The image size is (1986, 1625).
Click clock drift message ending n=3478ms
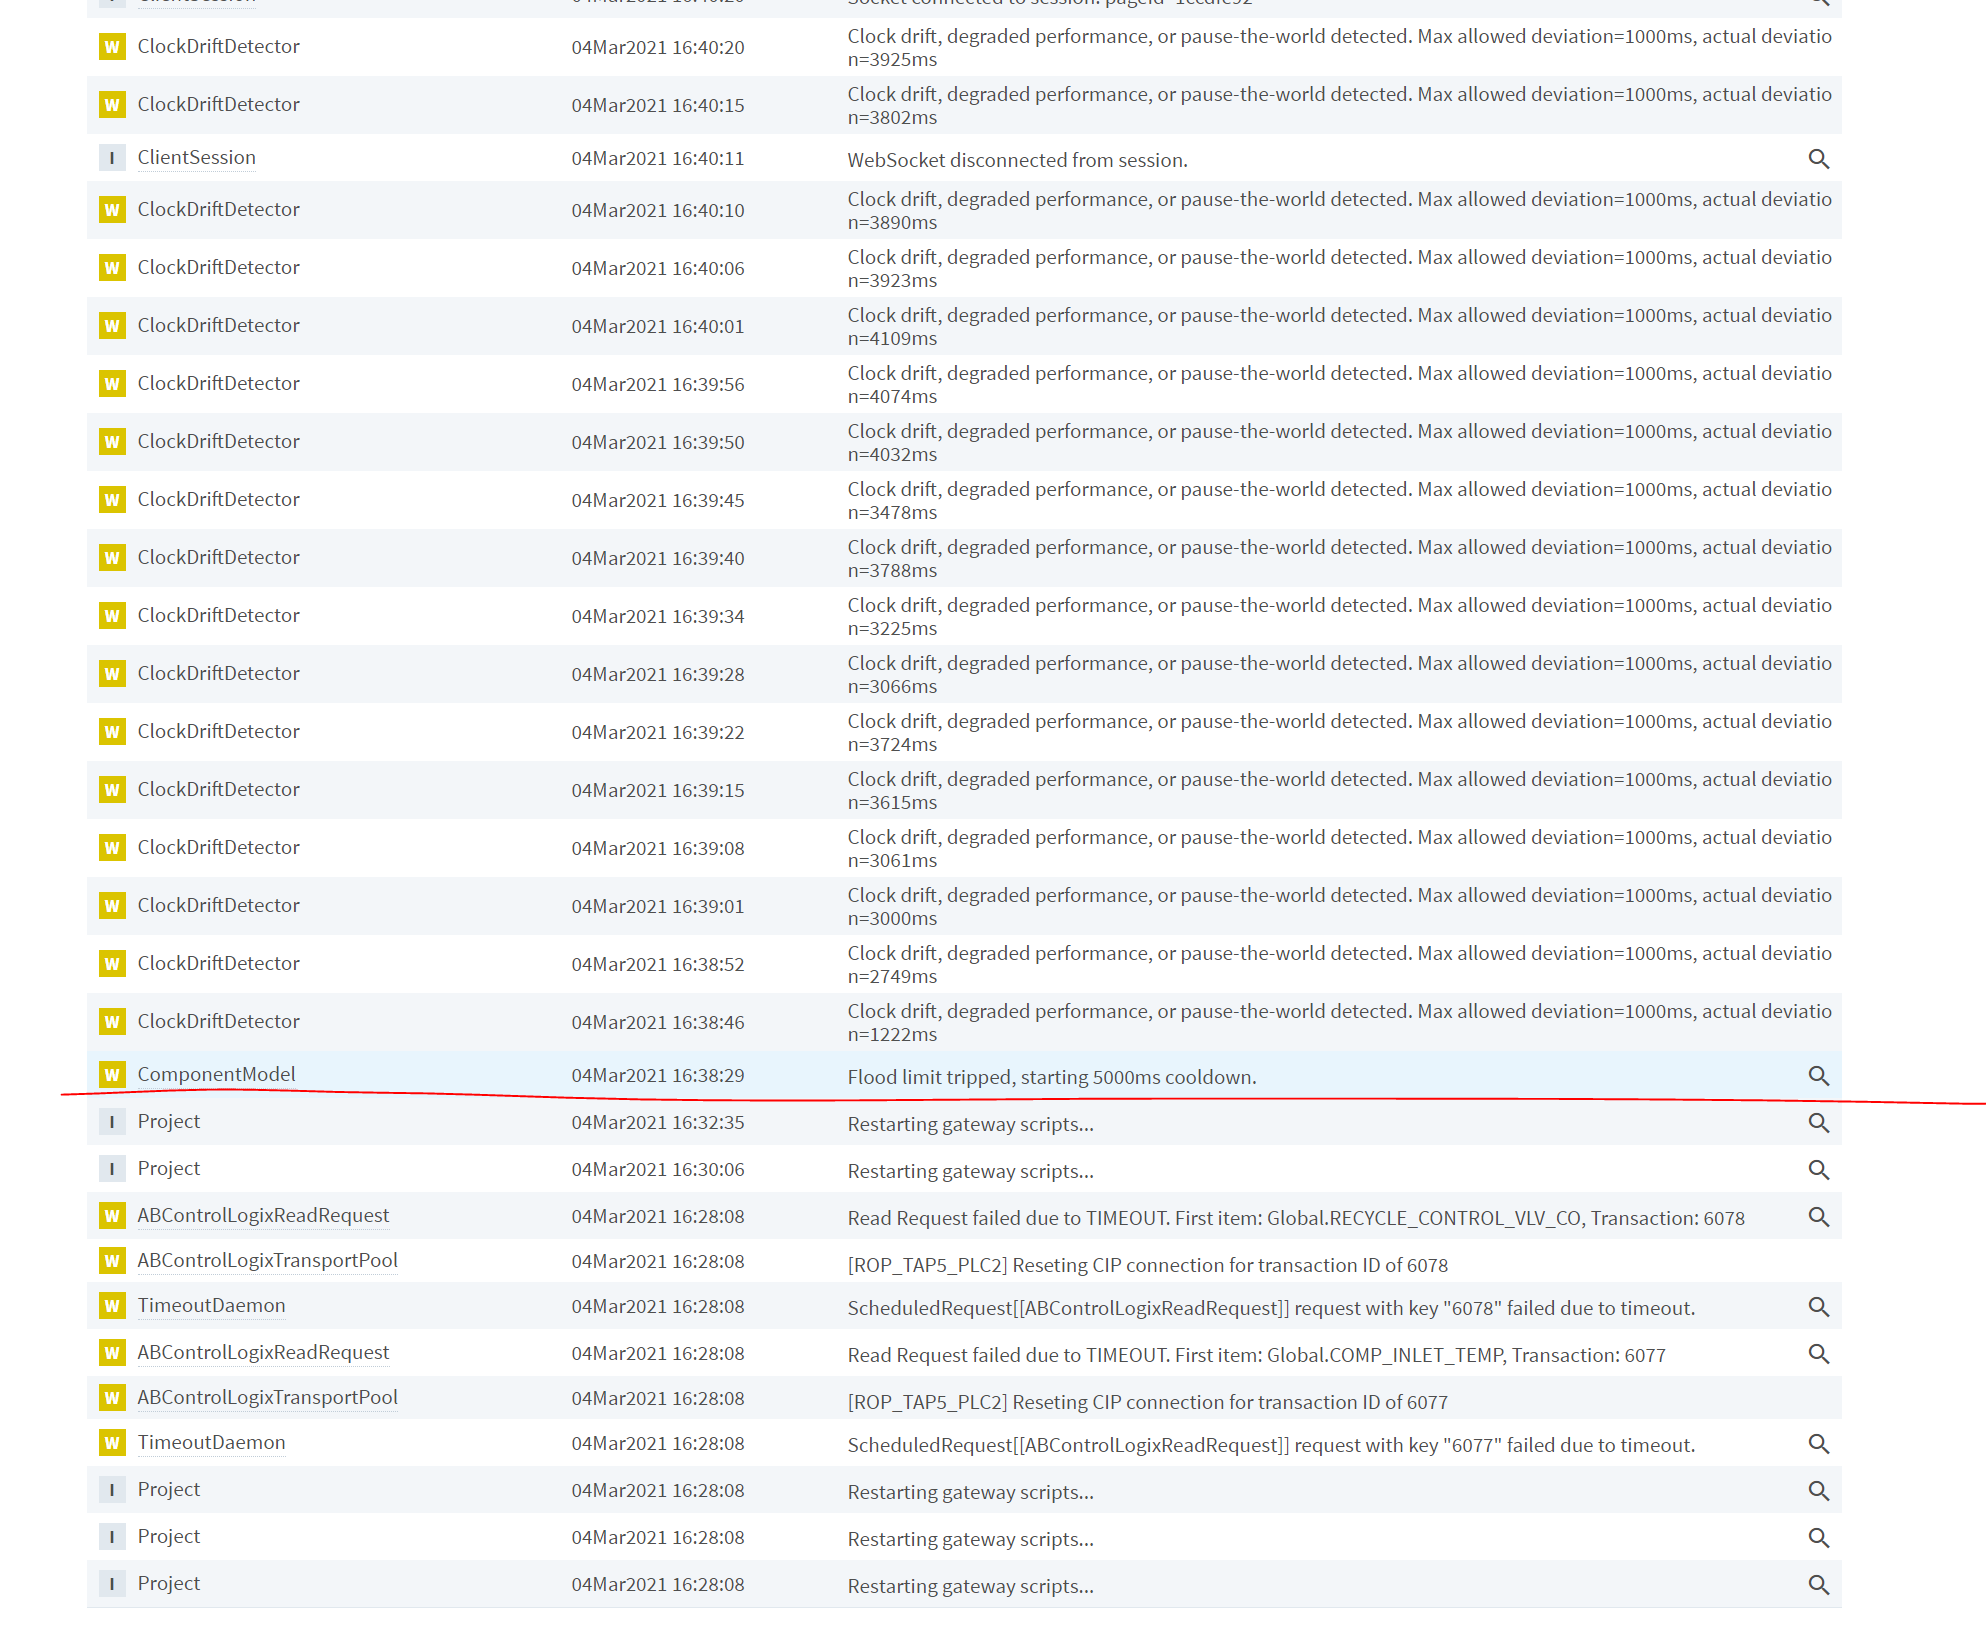[1339, 501]
